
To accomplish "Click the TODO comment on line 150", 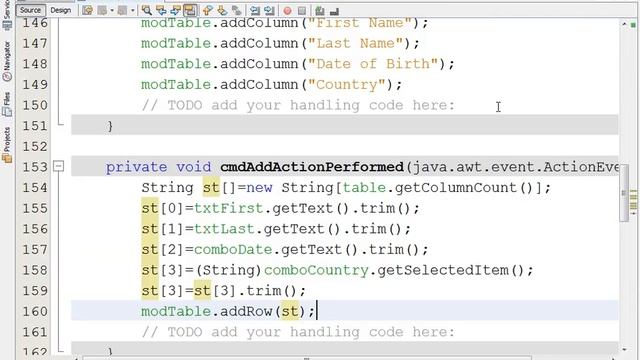I will pyautogui.click(x=298, y=105).
